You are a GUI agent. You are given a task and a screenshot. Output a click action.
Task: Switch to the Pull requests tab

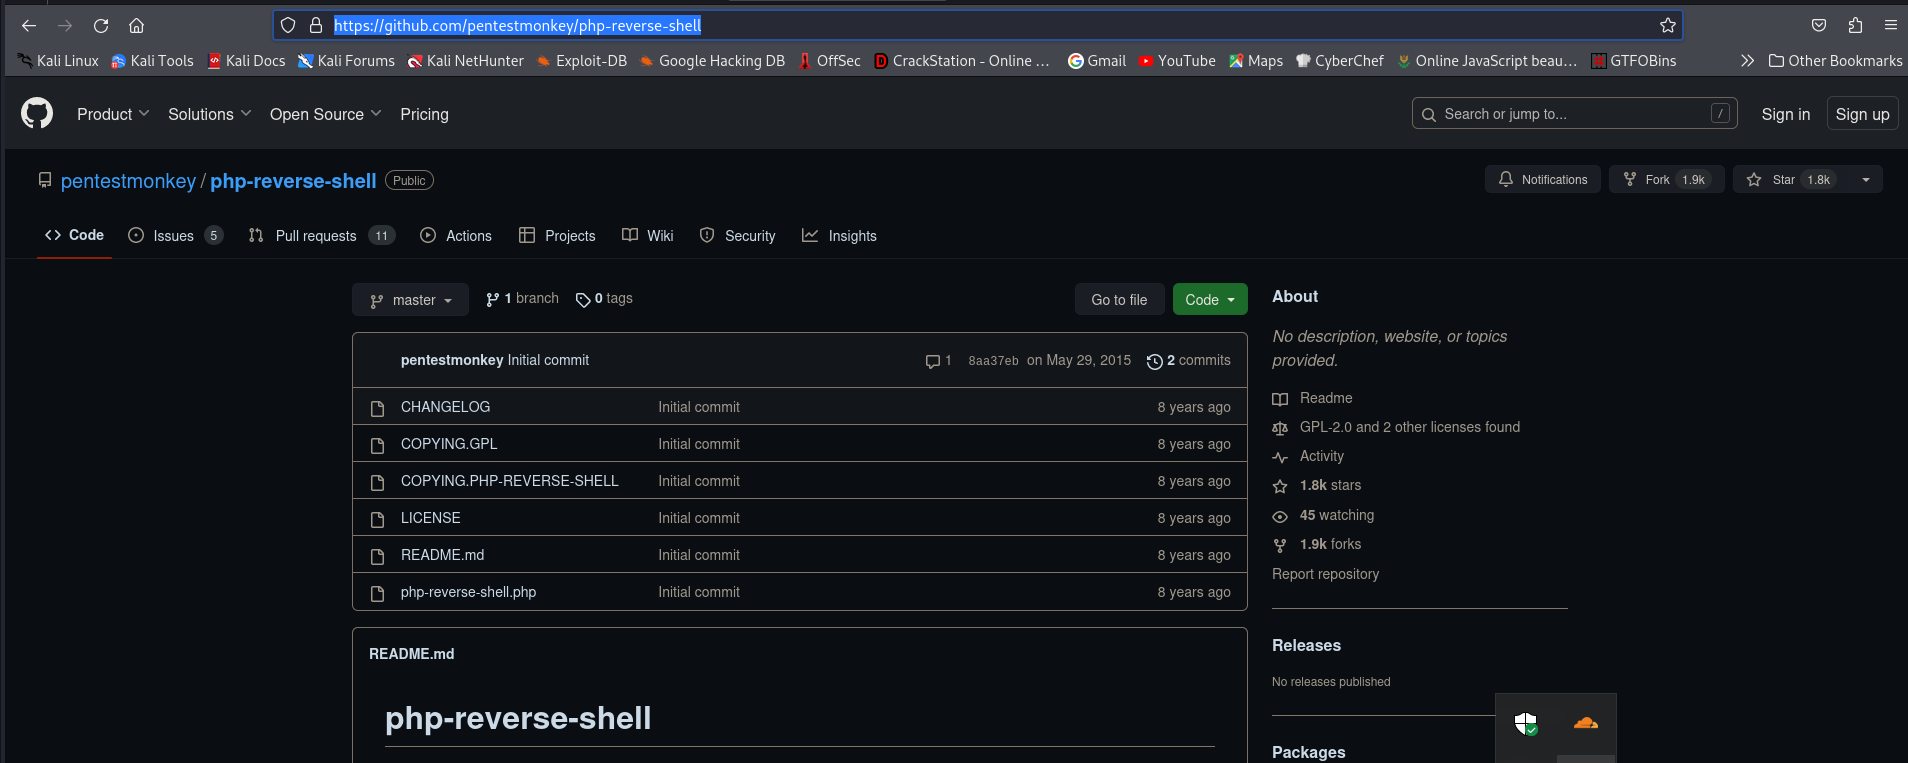[322, 236]
